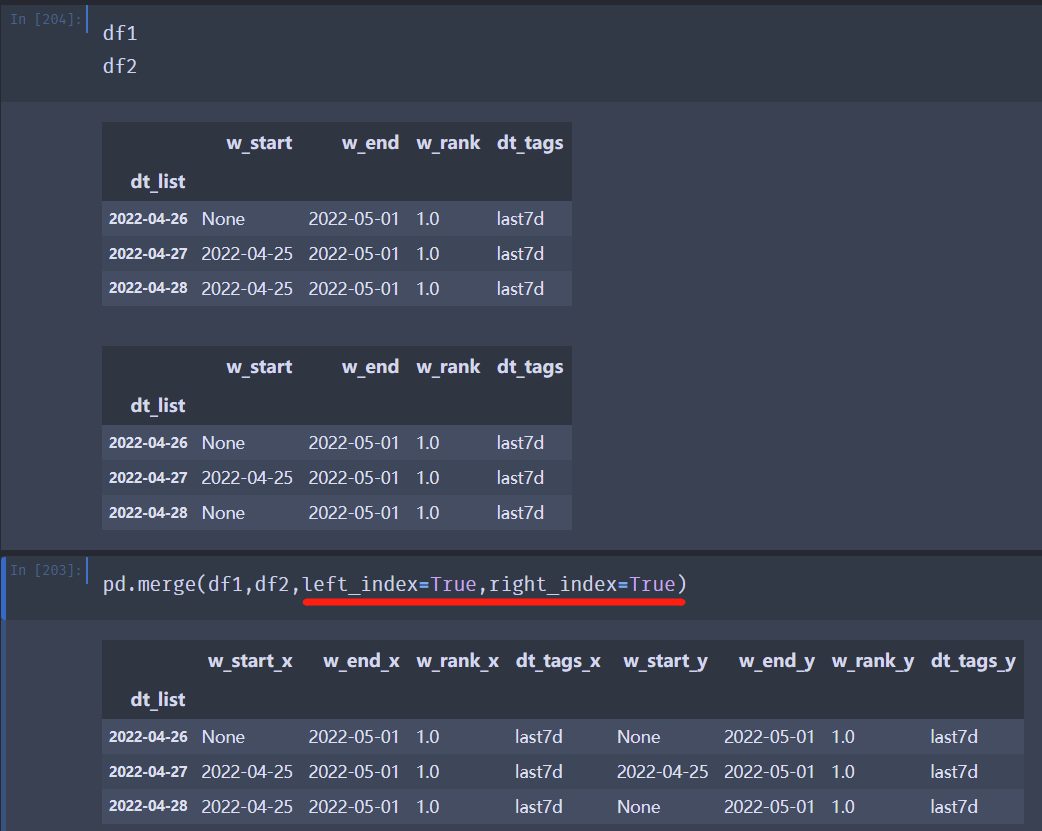
Task: Click w_start_y 2022-04-25 in merged 04-27 row
Action: [x=663, y=772]
